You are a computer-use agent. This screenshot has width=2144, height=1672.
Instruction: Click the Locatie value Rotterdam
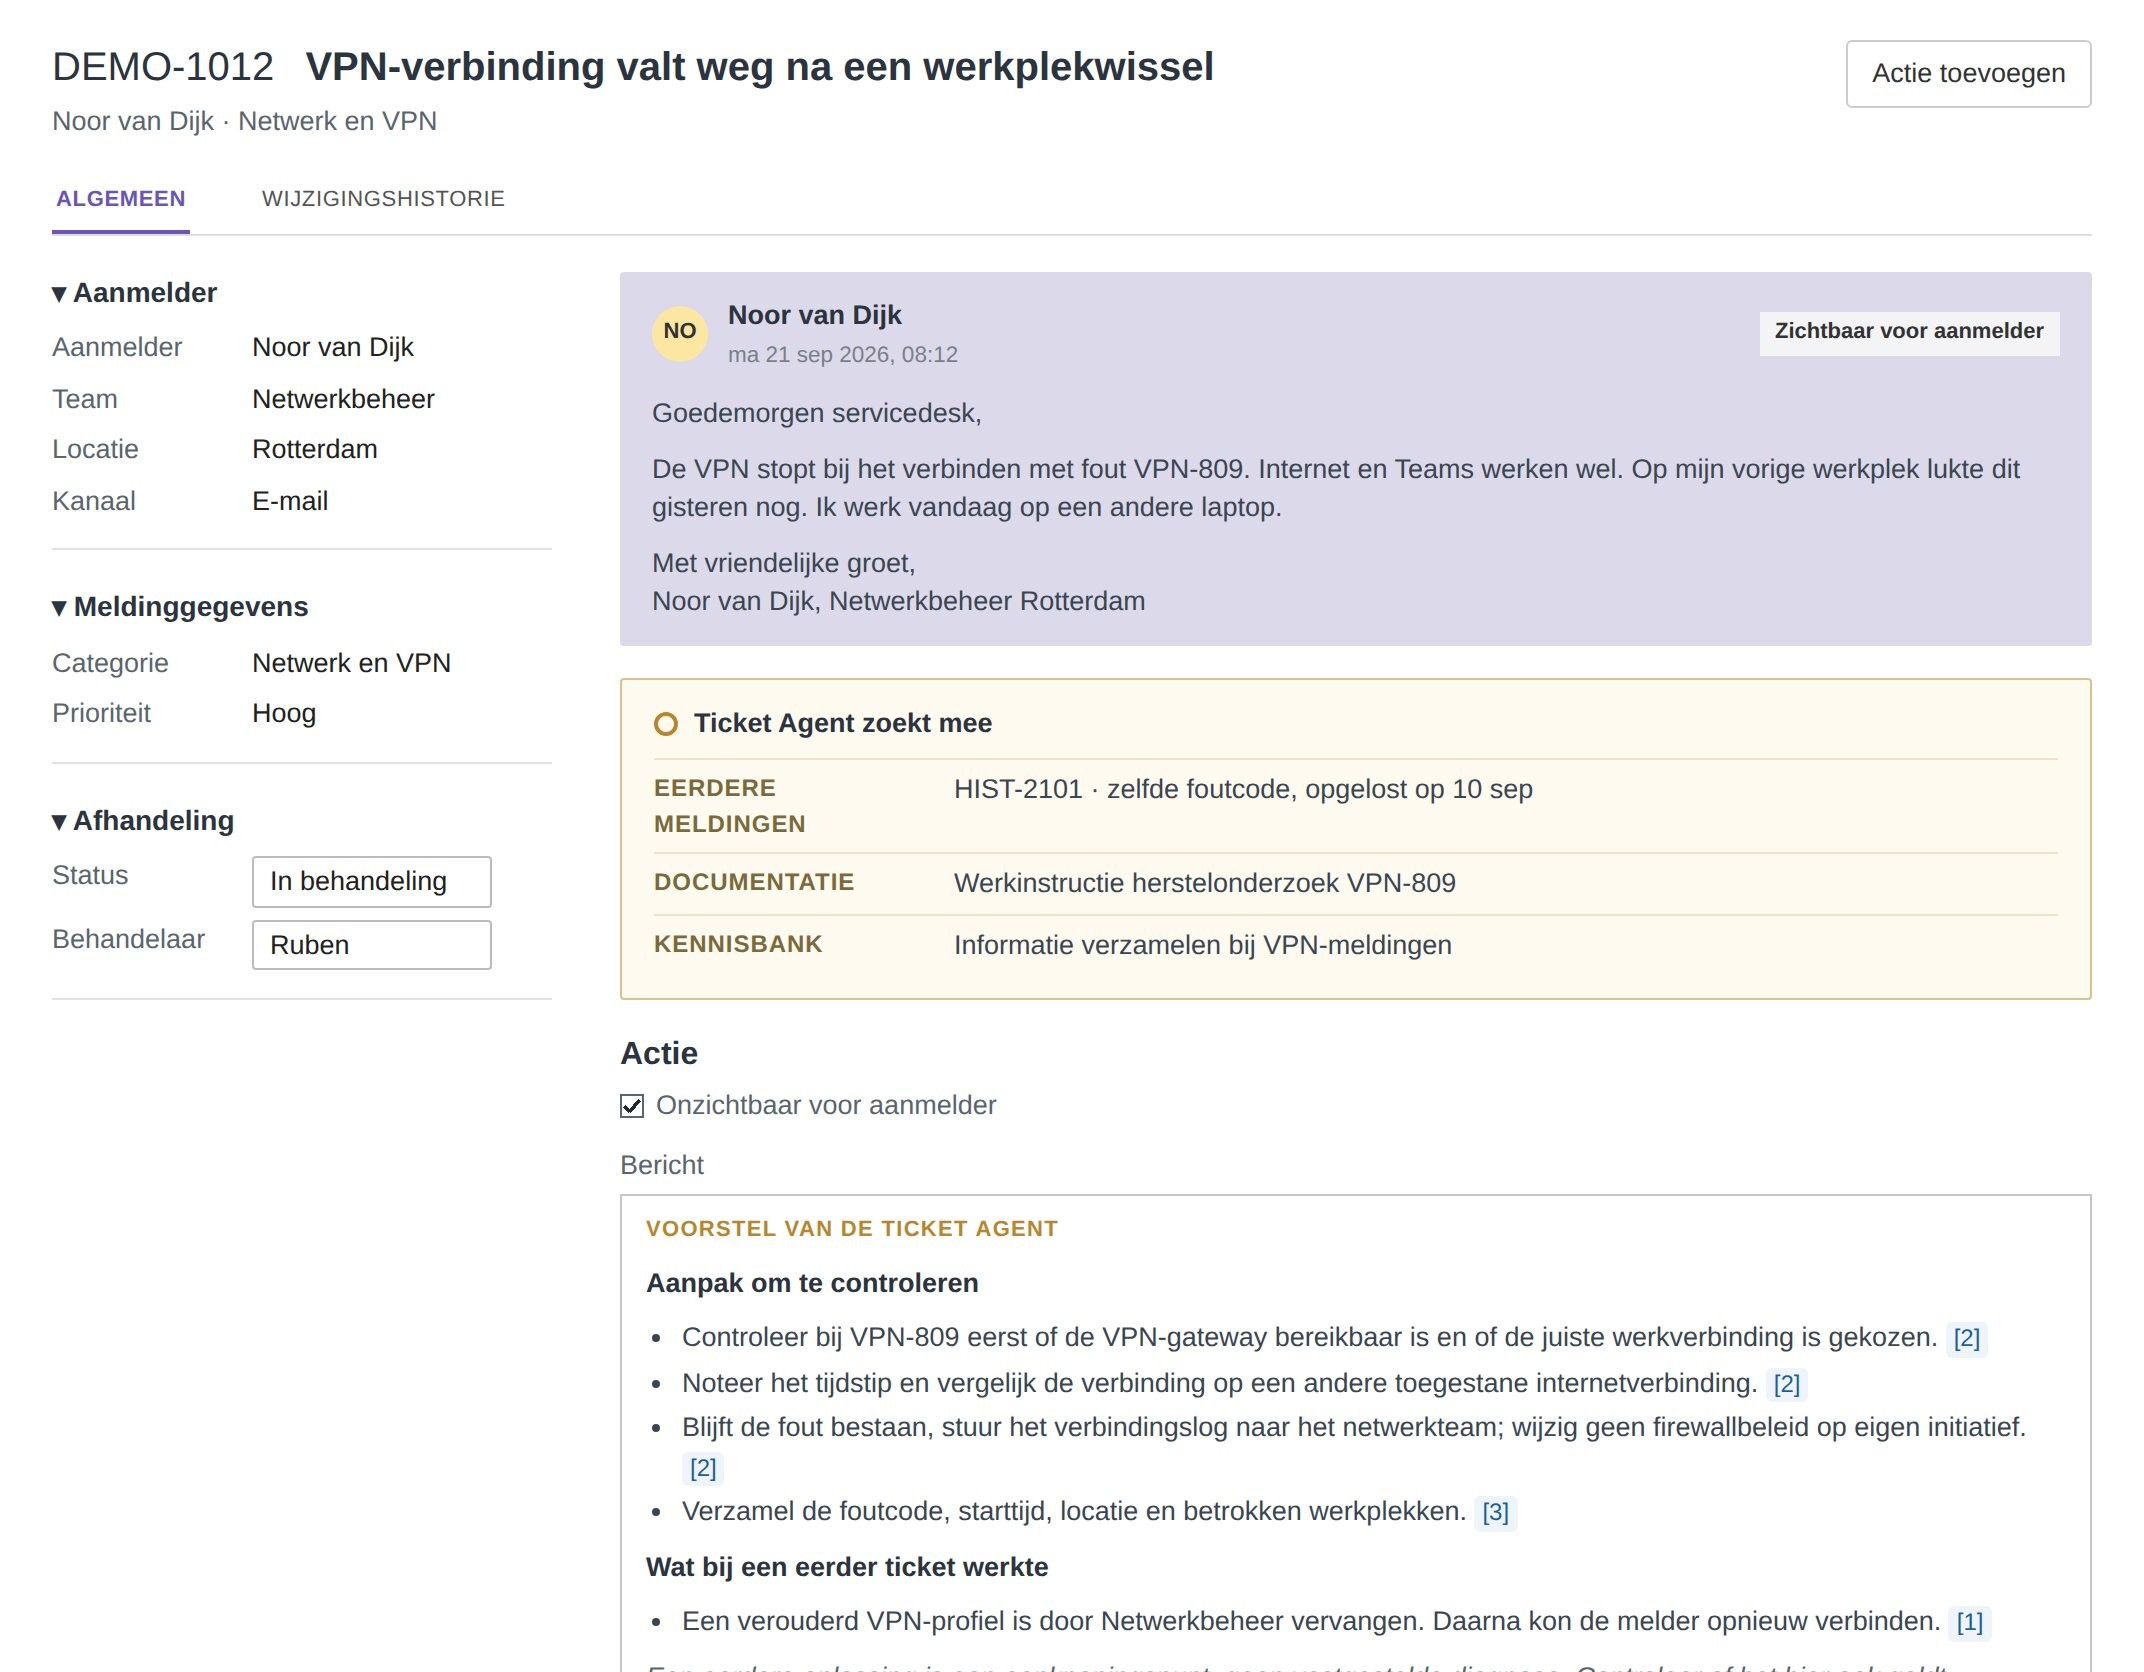[x=315, y=450]
